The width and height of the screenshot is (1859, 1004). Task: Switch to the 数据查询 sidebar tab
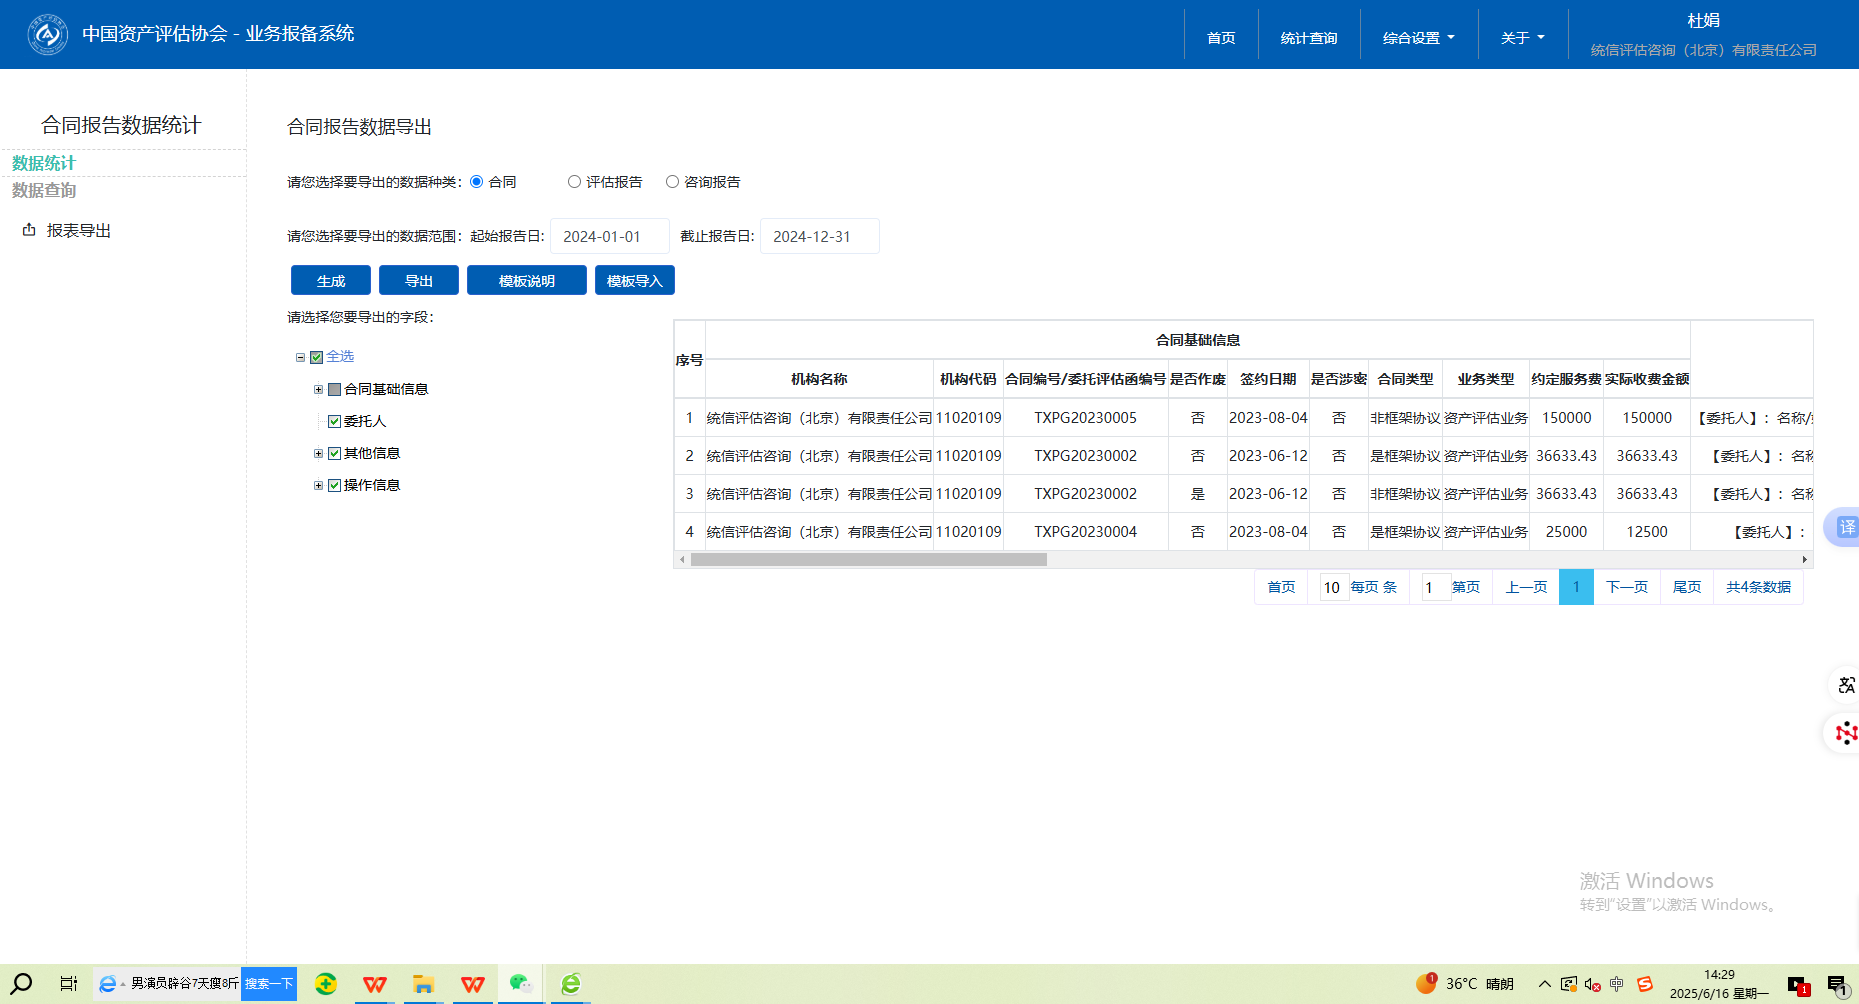(44, 190)
